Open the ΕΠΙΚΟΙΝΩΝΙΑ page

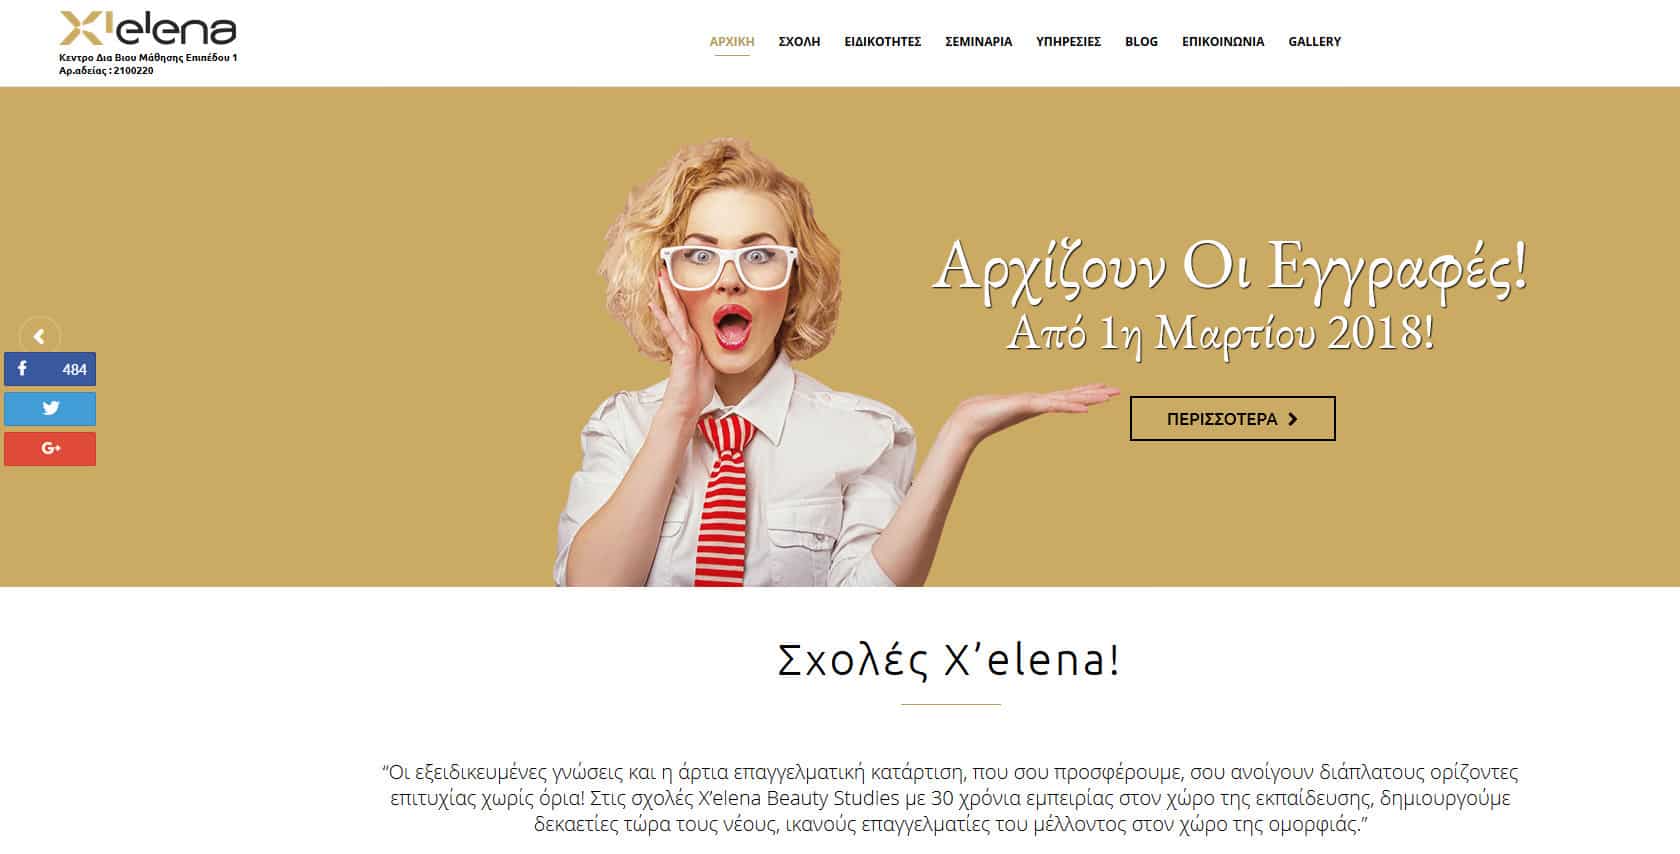1223,42
